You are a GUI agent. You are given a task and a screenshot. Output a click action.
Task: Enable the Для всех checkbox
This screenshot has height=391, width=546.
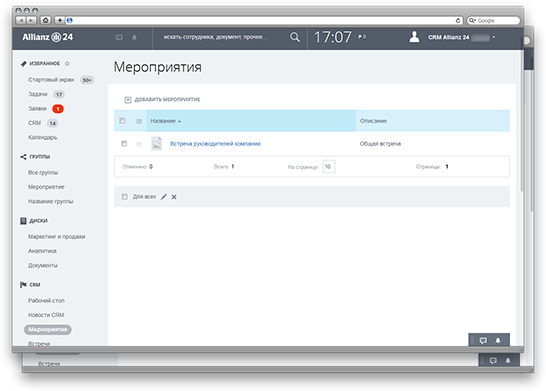124,197
